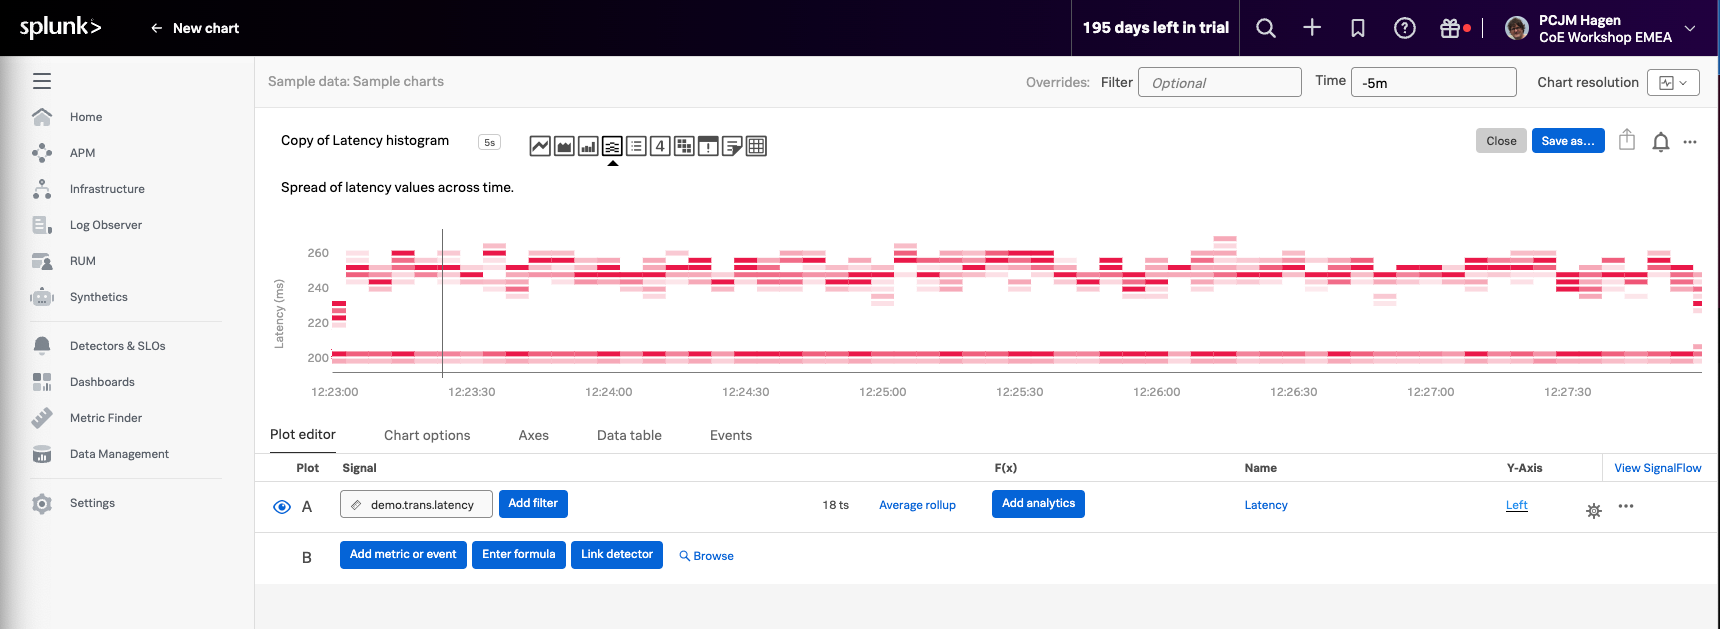Open the bookmark icon in header

pyautogui.click(x=1358, y=28)
